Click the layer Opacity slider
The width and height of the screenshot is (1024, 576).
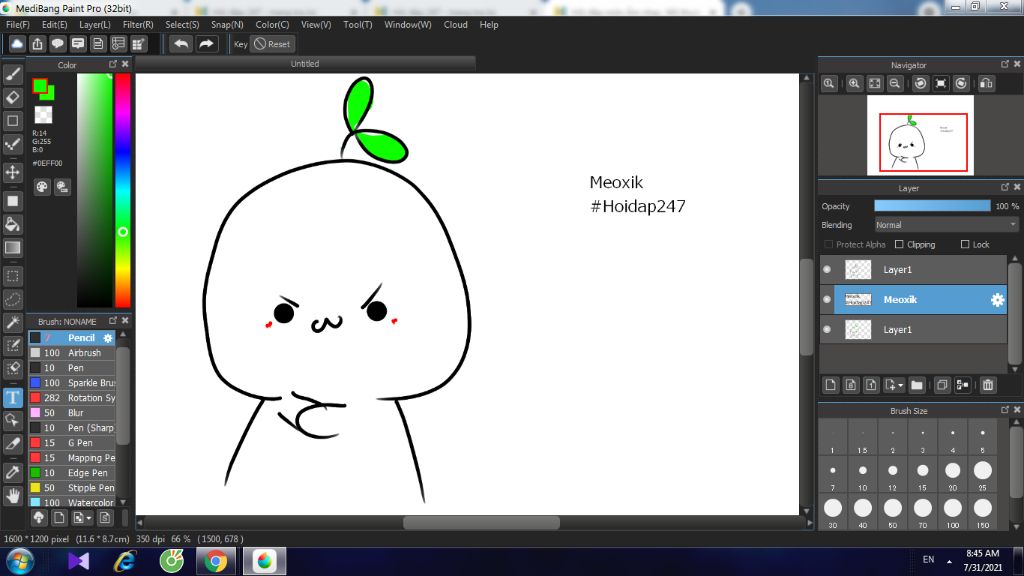pos(932,206)
